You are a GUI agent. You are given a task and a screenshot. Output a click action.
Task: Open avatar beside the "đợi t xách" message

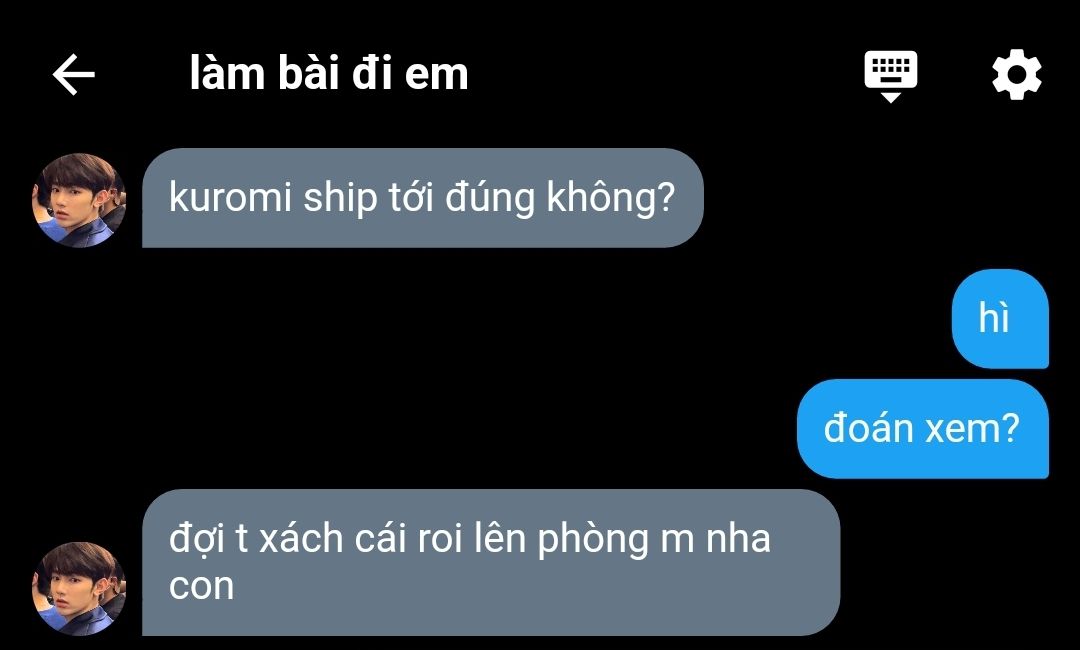point(79,588)
